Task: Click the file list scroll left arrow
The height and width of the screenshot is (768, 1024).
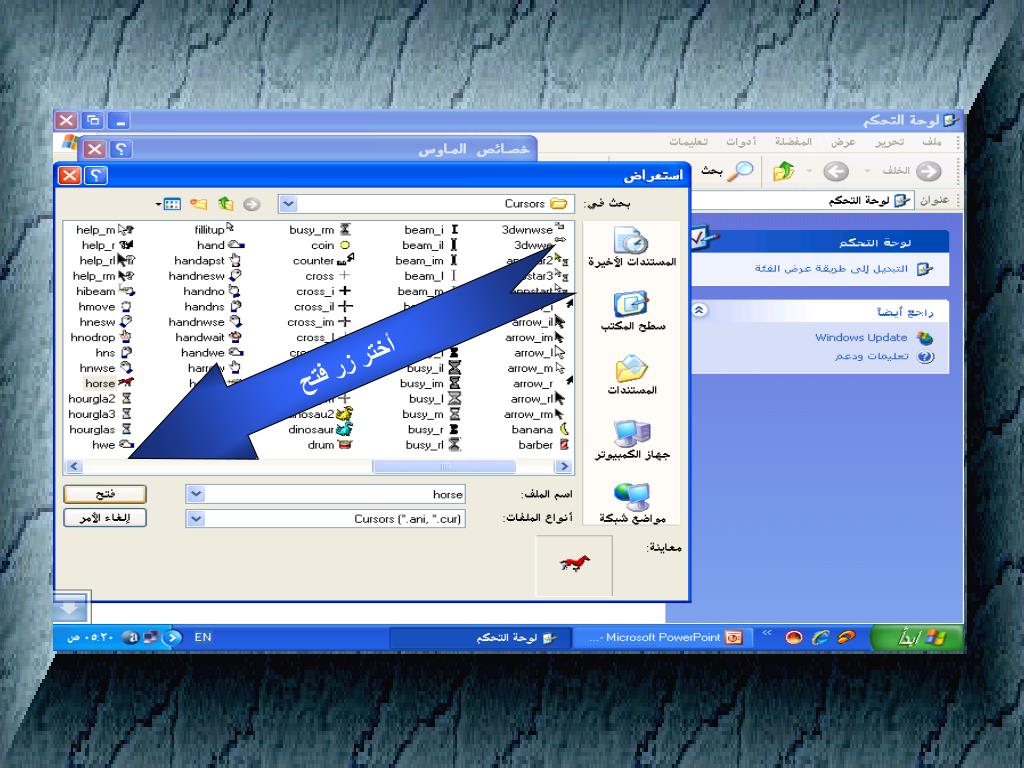Action: [73, 466]
